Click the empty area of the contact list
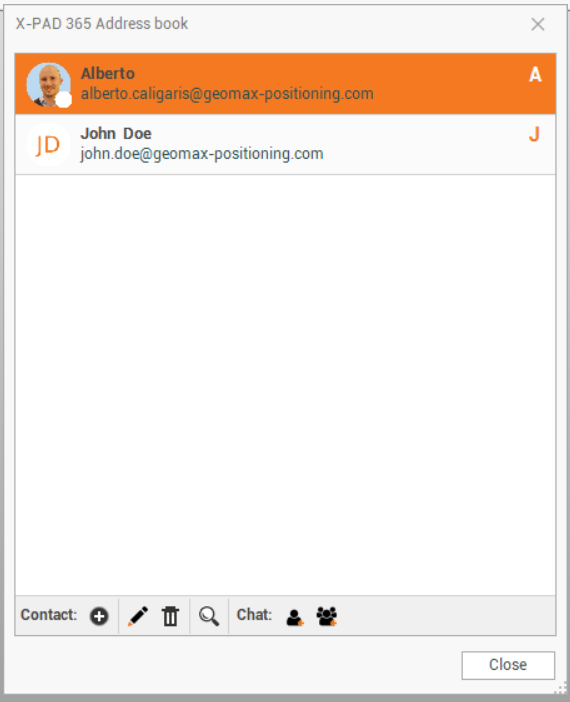570x702 pixels. 285,385
